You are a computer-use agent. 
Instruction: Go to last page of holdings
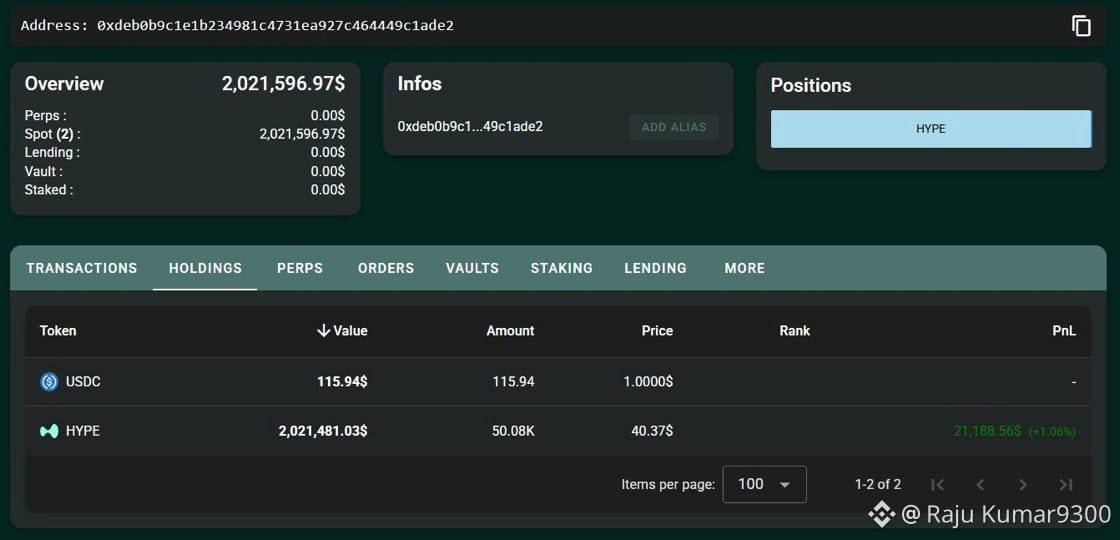1066,485
